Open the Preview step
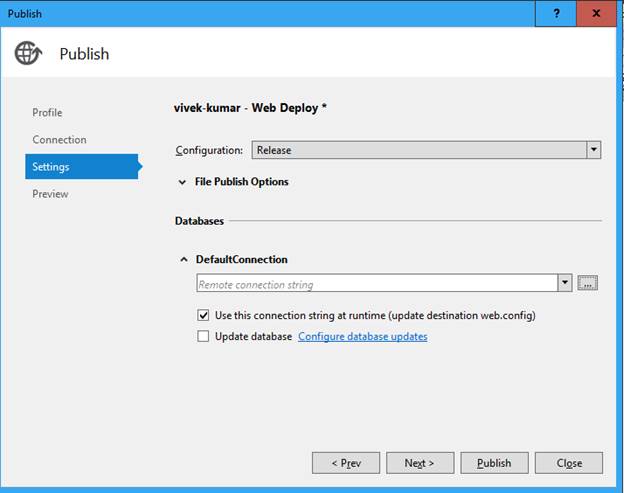 (50, 194)
